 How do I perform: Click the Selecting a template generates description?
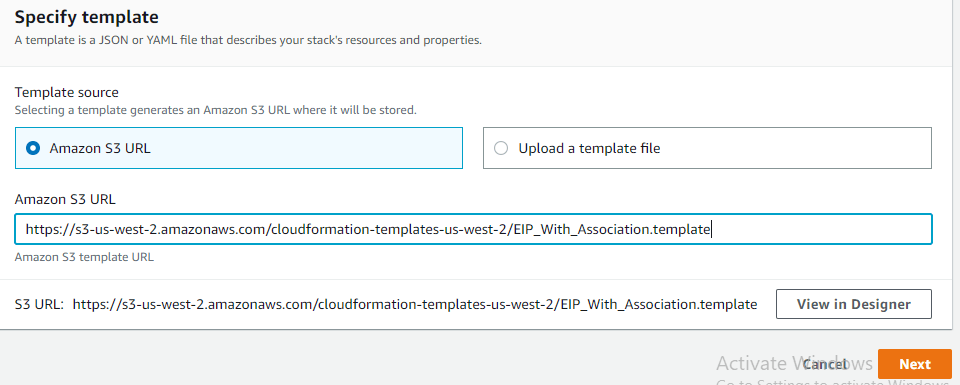coord(216,111)
